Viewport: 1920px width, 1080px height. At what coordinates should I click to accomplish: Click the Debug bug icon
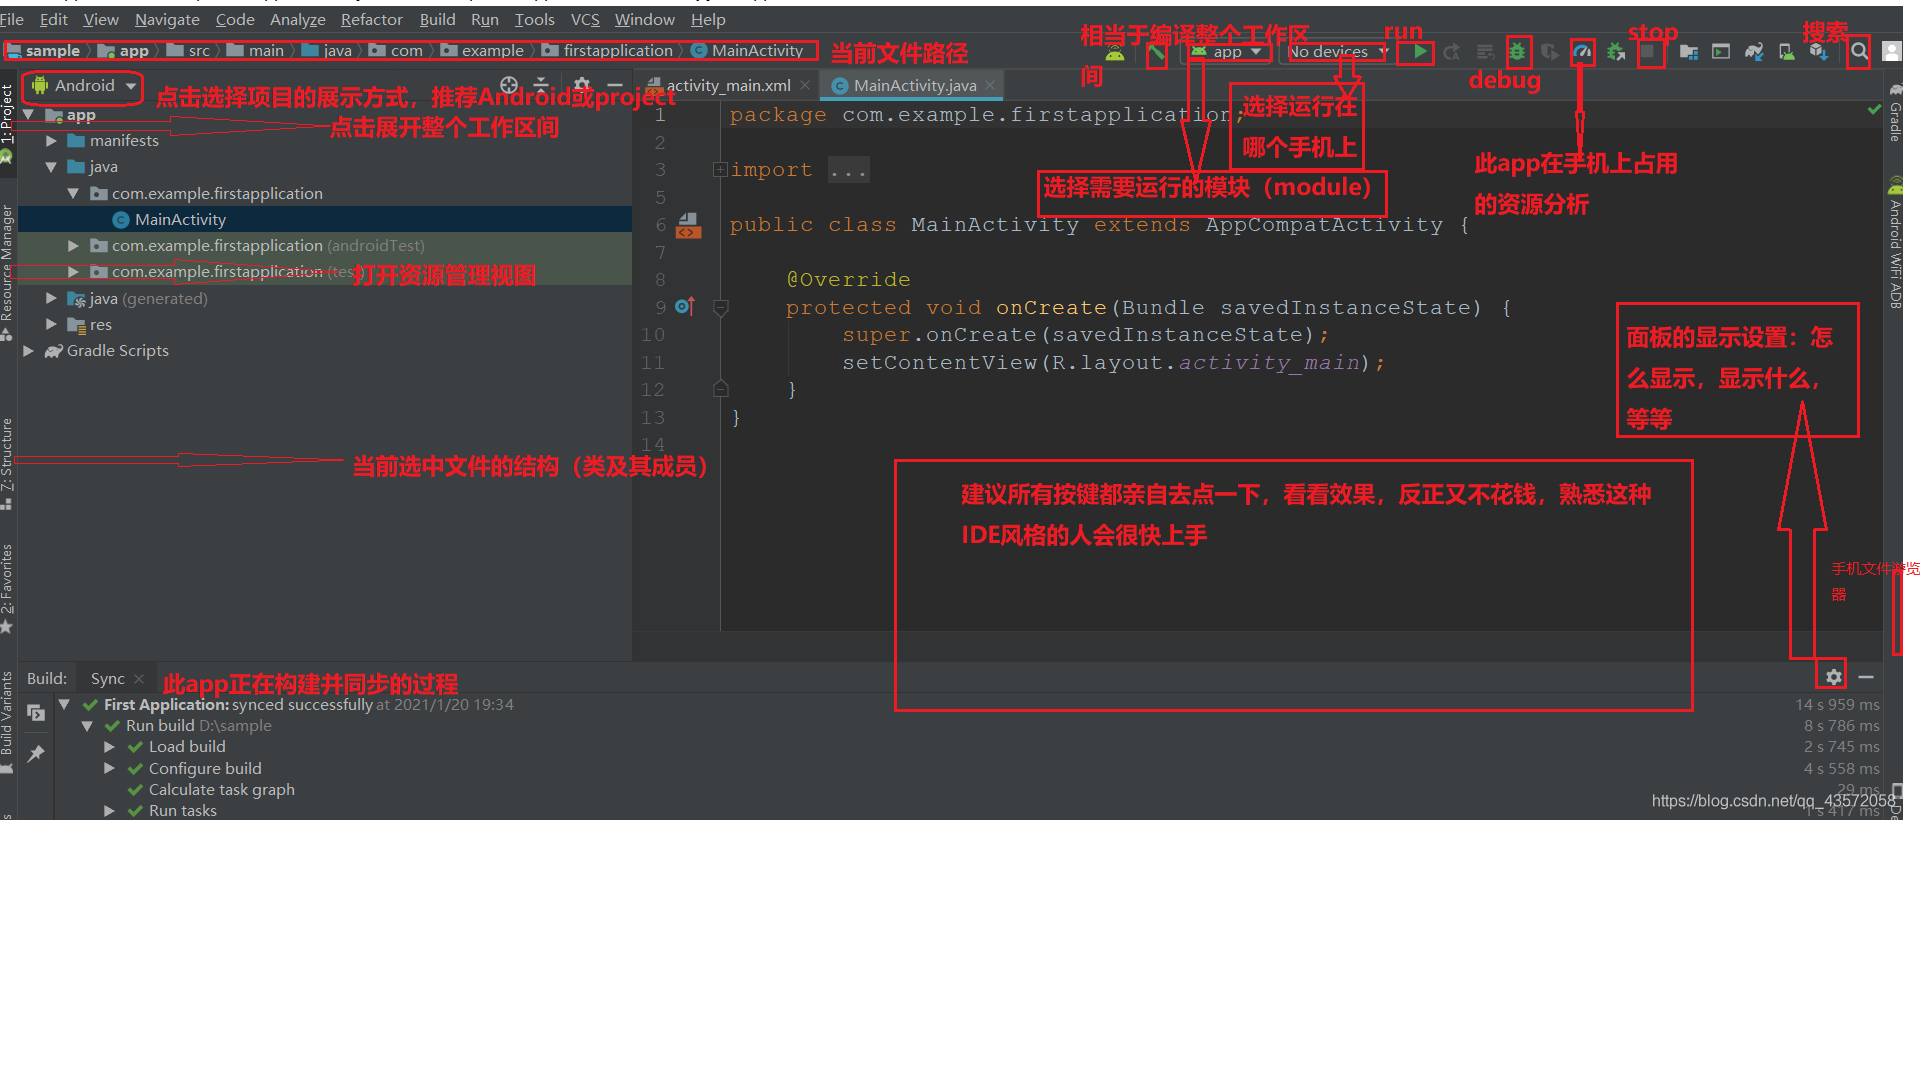[1518, 52]
